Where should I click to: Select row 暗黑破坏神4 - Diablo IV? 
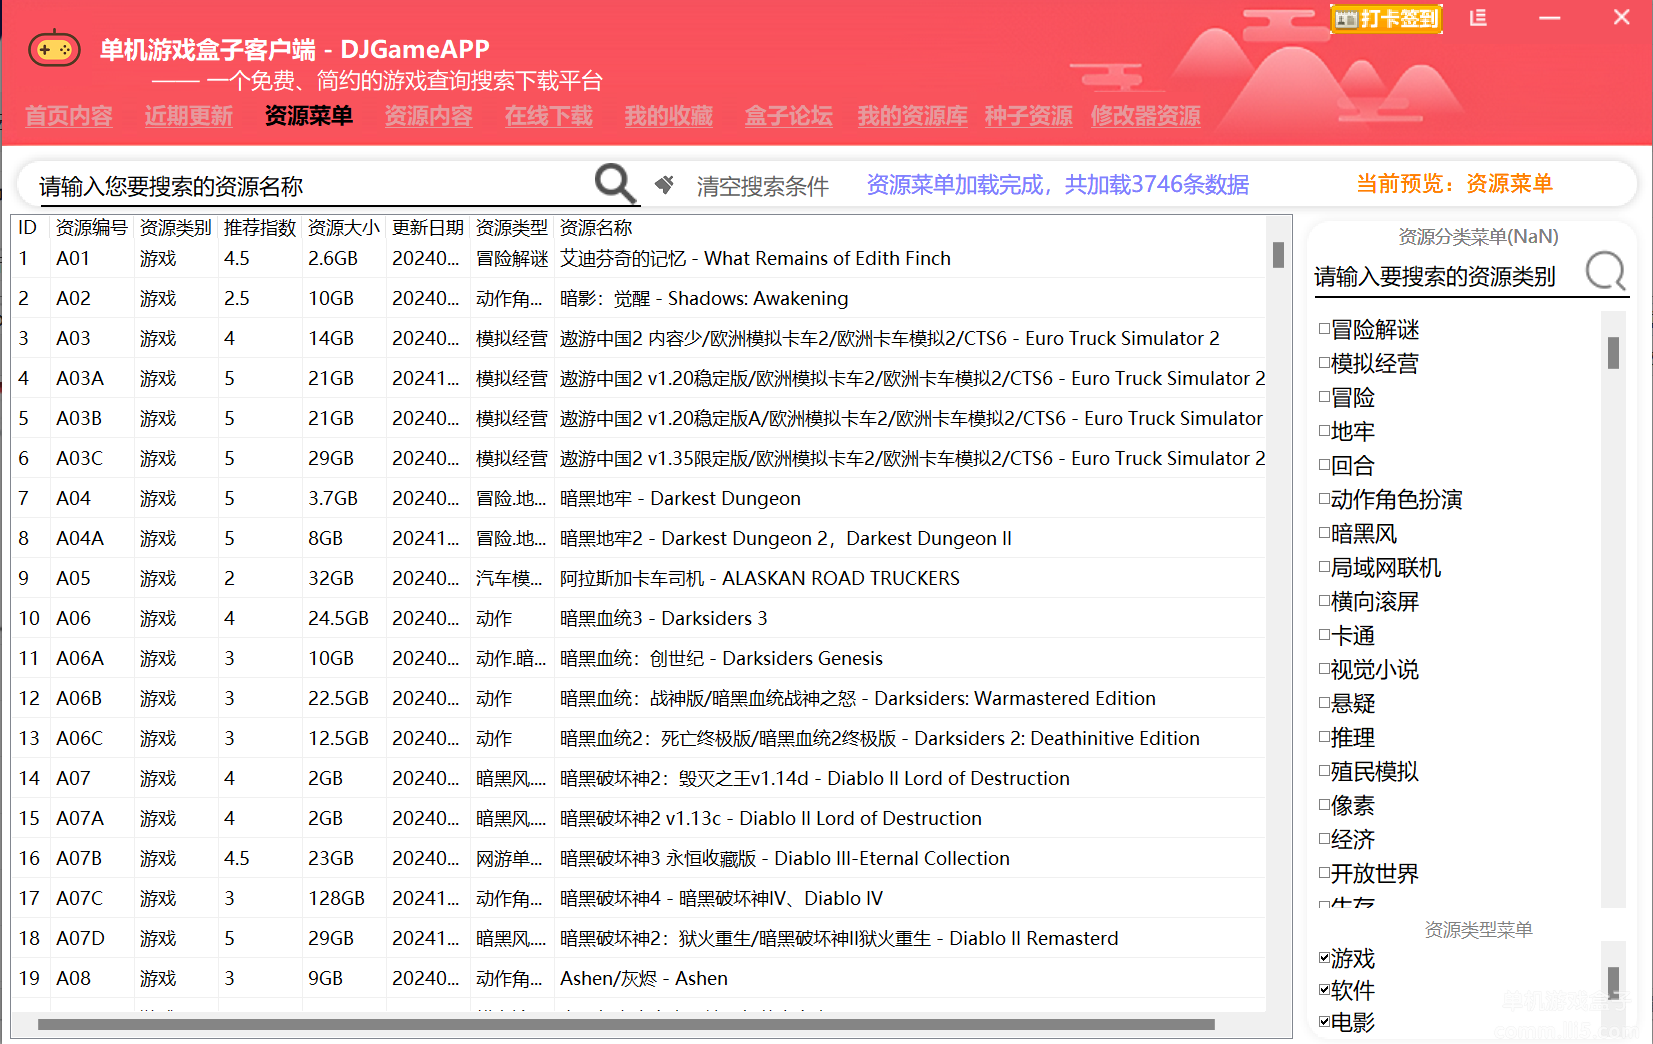coord(640,898)
